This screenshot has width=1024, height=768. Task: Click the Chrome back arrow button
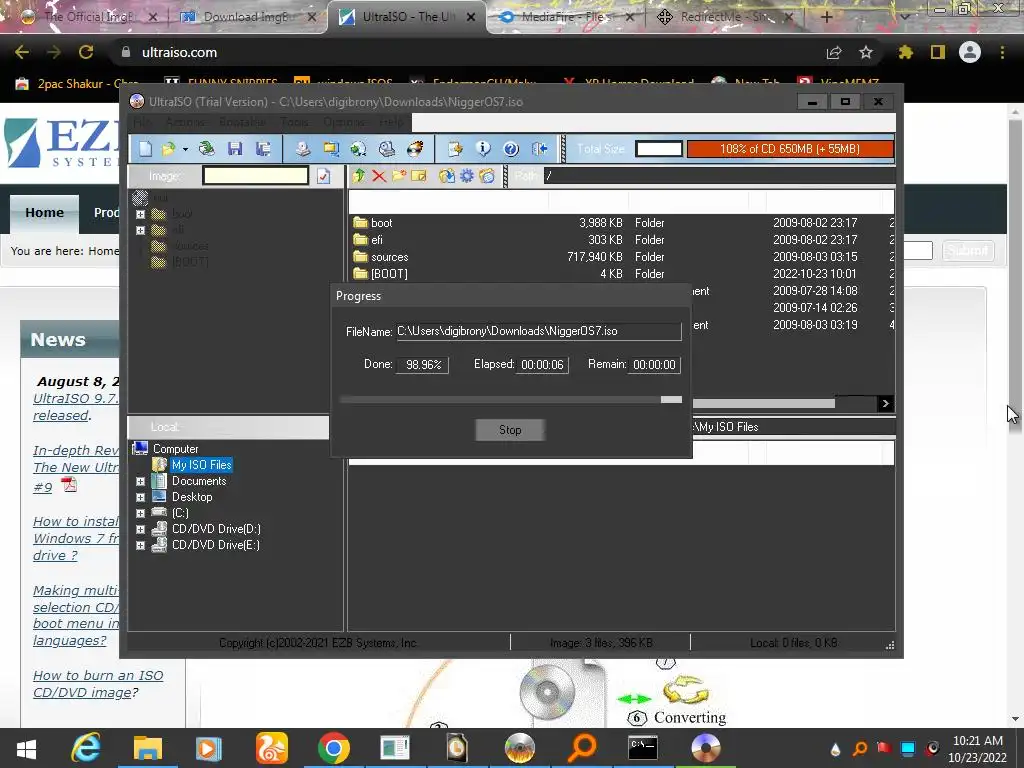[22, 52]
